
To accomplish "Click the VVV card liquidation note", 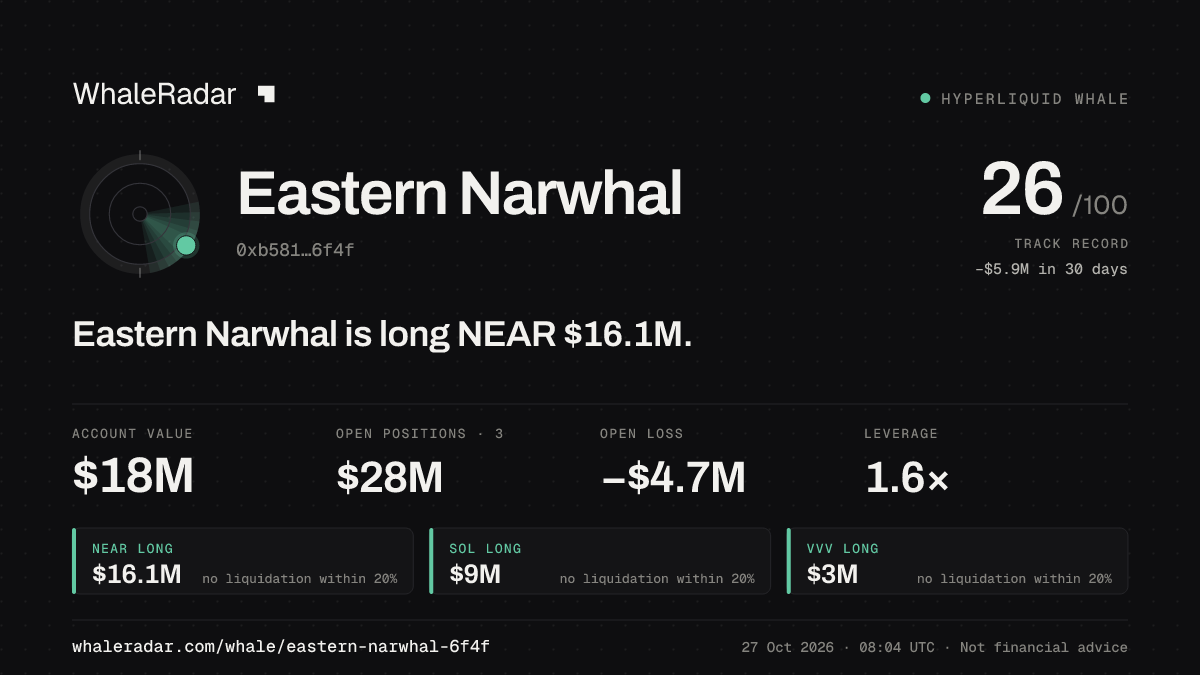I will click(x=1014, y=579).
